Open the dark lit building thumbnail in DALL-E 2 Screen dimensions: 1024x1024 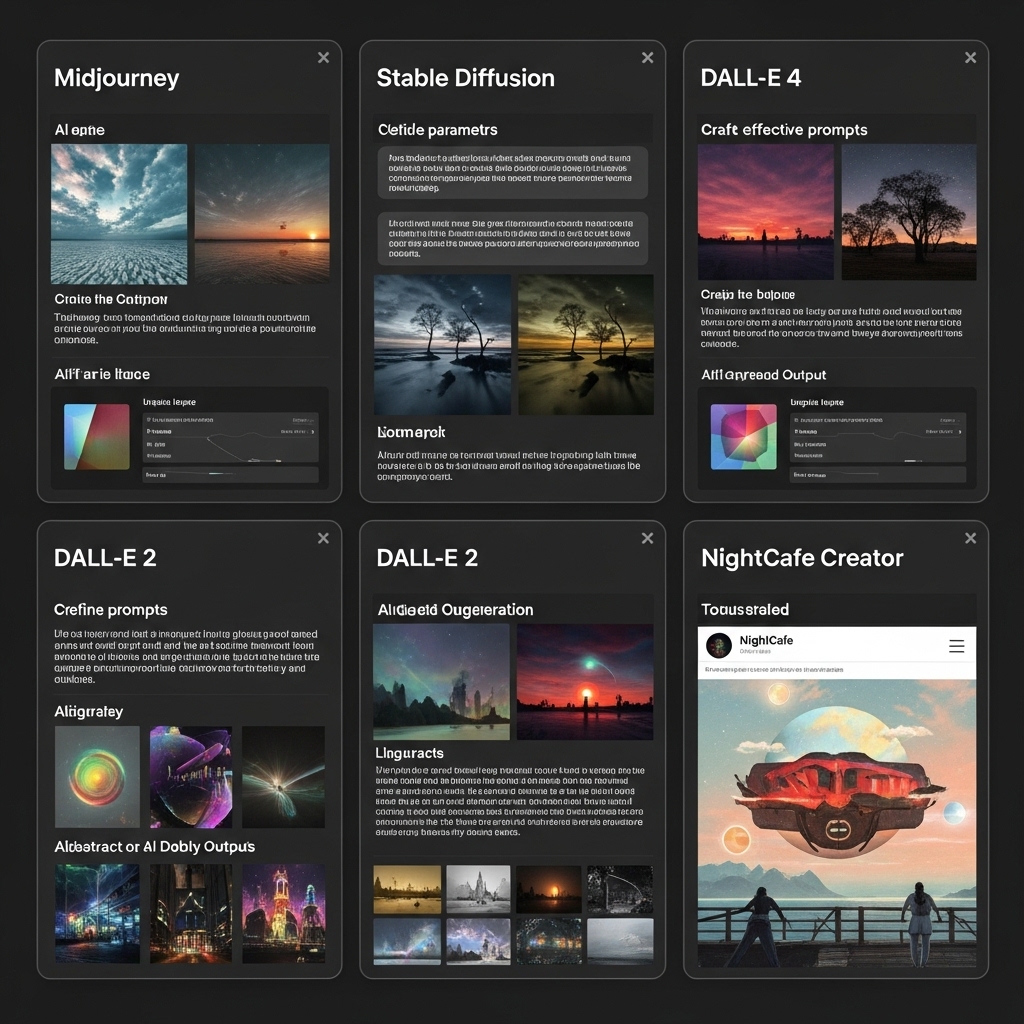pyautogui.click(x=191, y=914)
